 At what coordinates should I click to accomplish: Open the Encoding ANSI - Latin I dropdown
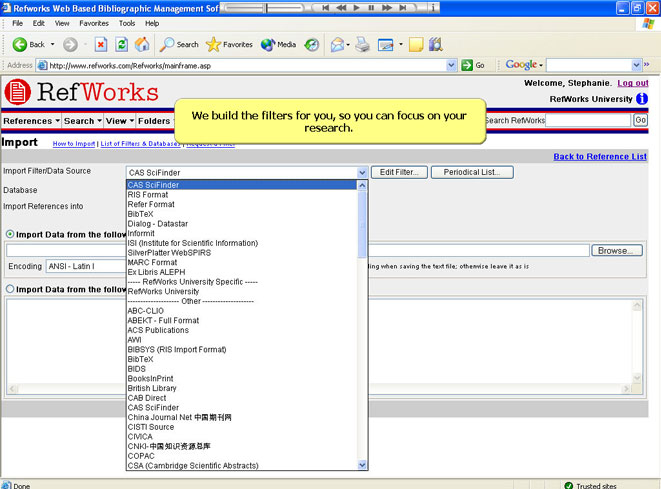tap(85, 267)
